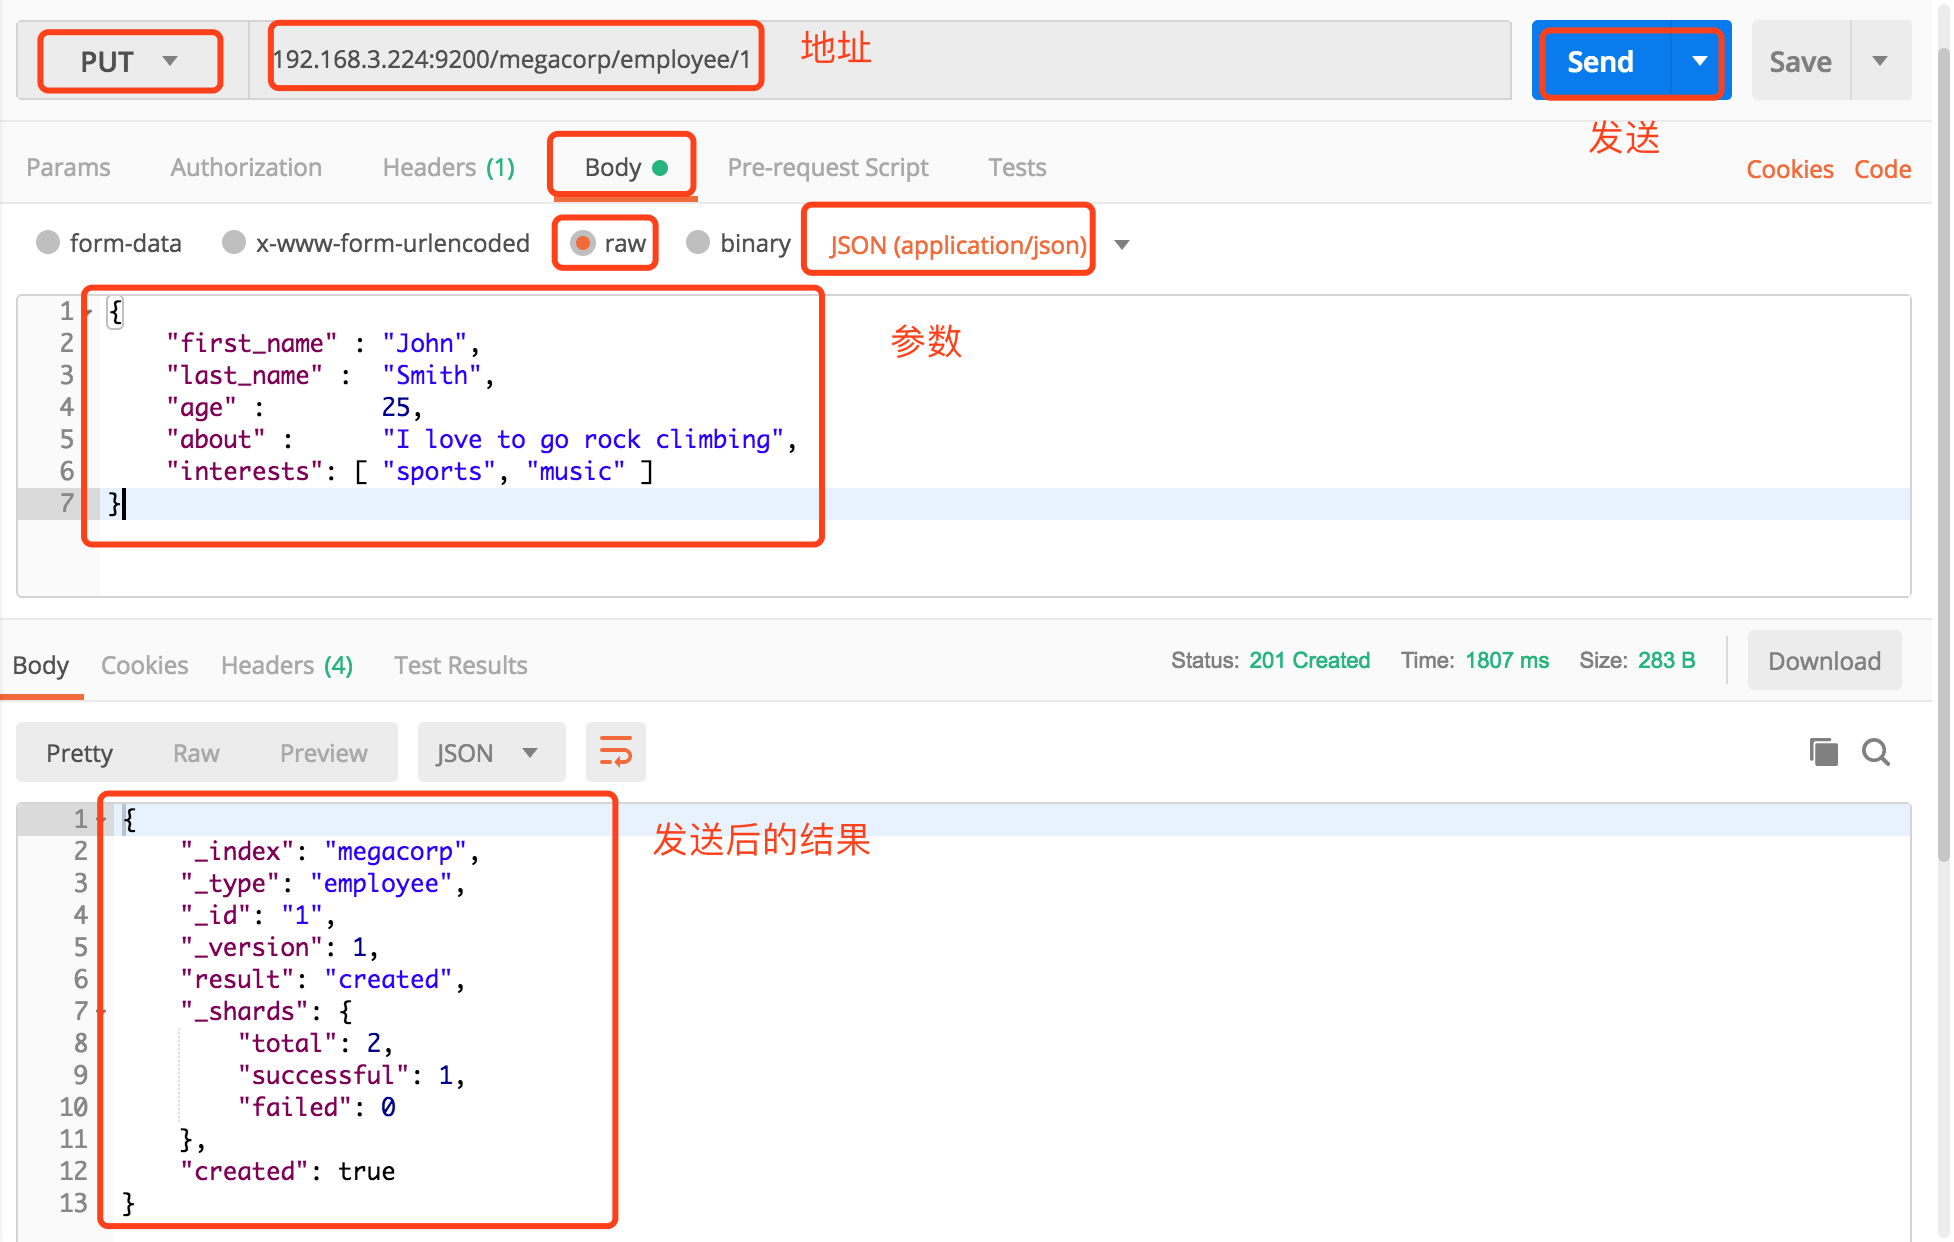Select the form-data radio button
Screen dimensions: 1954x1242
click(x=47, y=242)
